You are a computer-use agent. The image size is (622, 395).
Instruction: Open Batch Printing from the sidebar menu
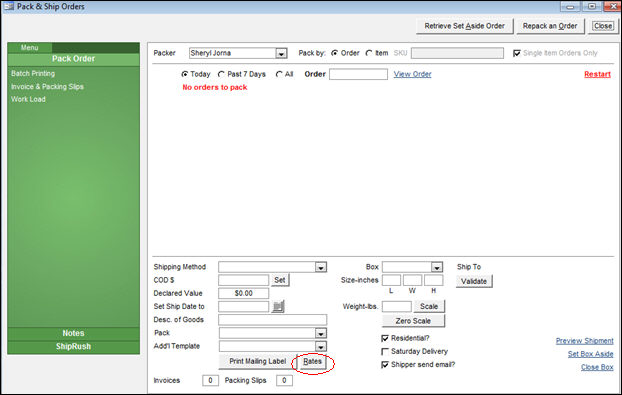pos(33,73)
